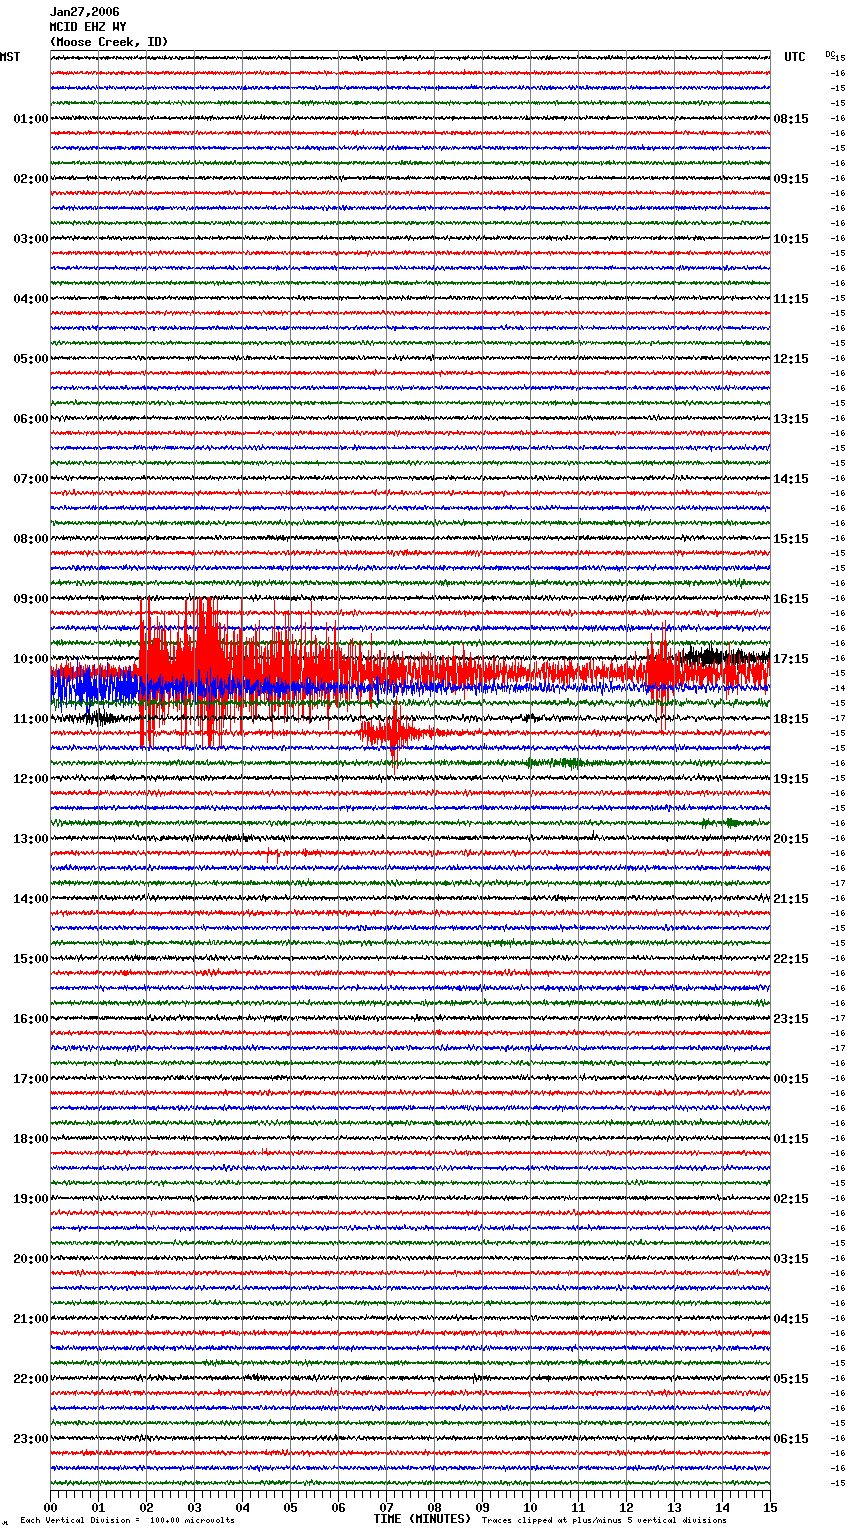The image size is (850, 1534).
Task: Click the 02:15 UTC time label
Action: [791, 1199]
